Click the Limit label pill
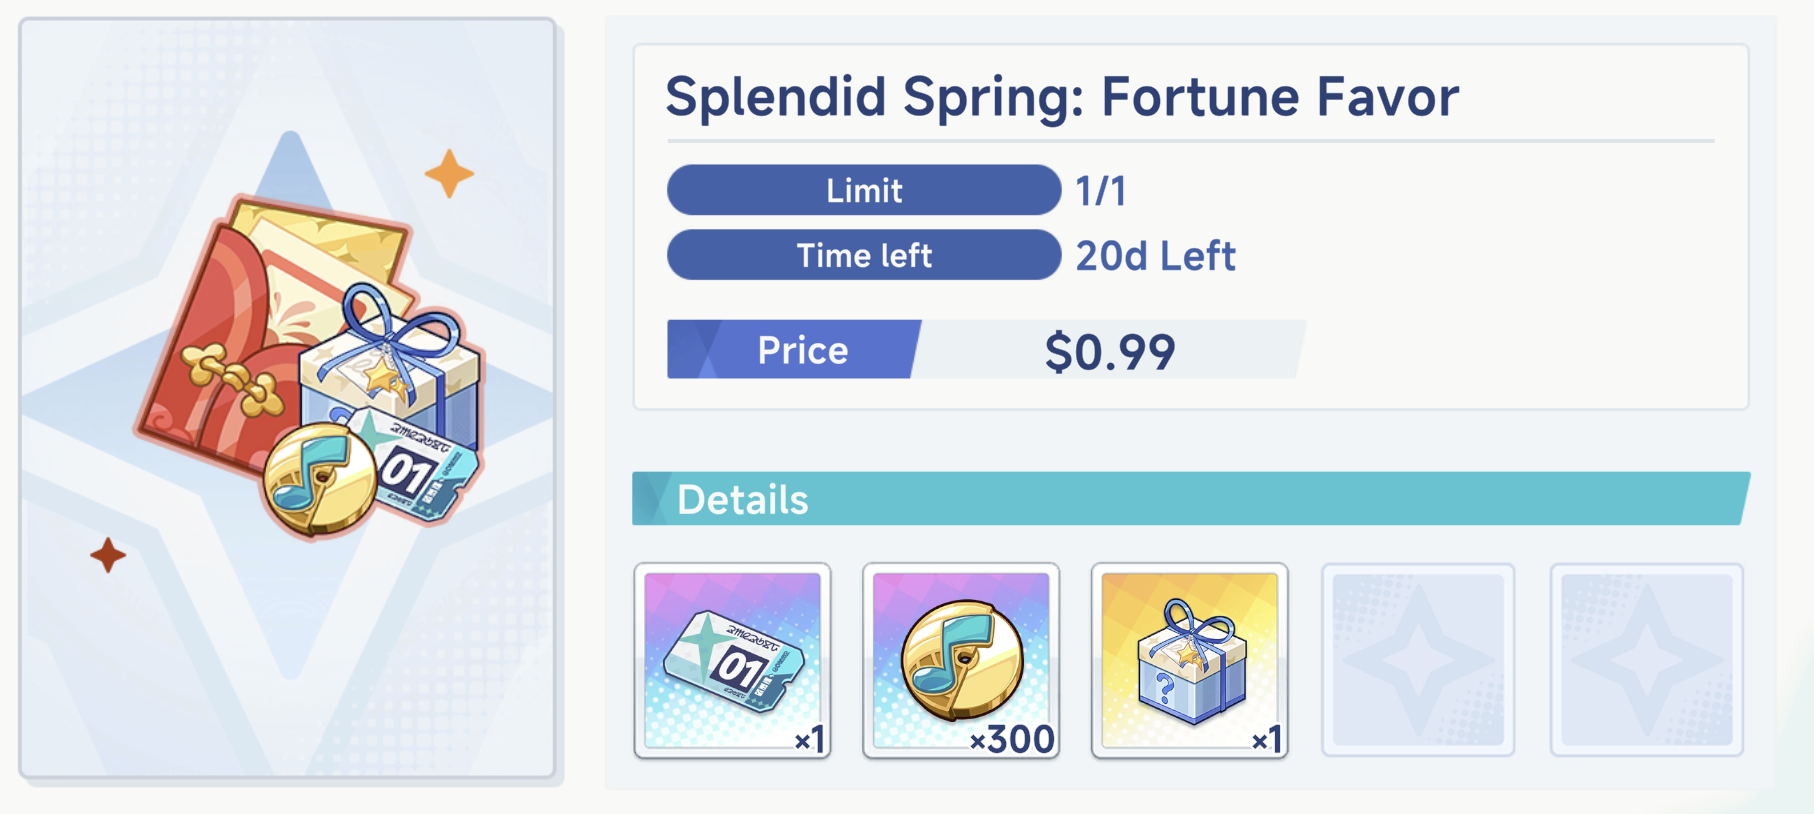1814x814 pixels. click(x=863, y=190)
